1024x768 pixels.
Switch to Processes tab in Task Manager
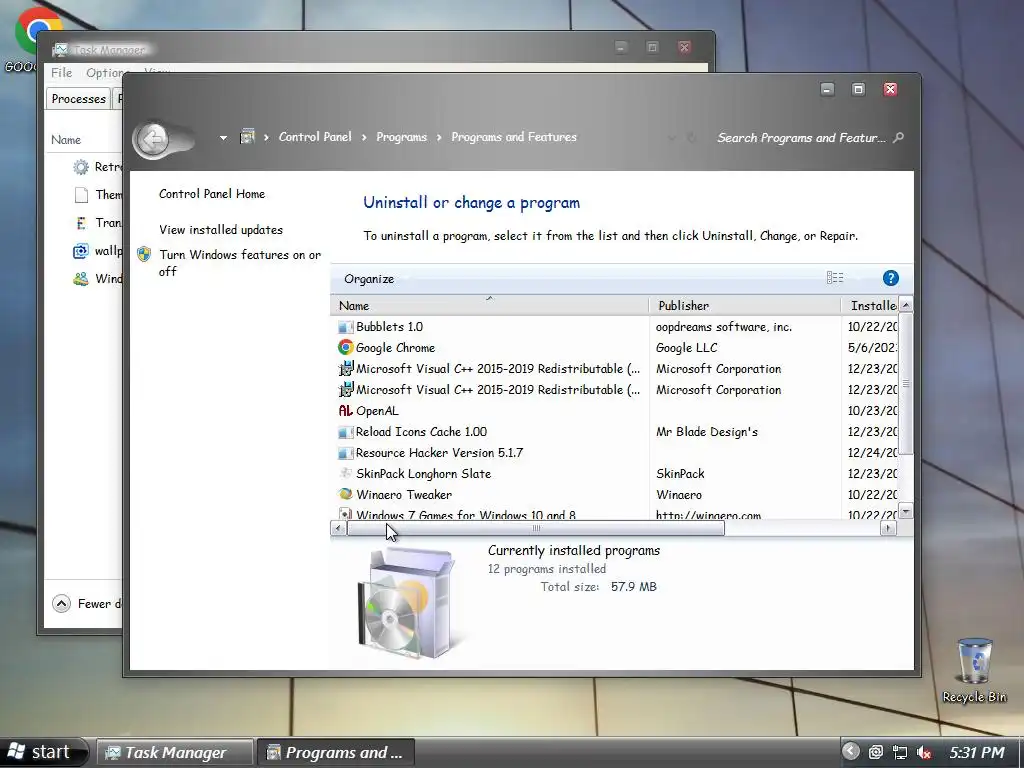click(78, 99)
